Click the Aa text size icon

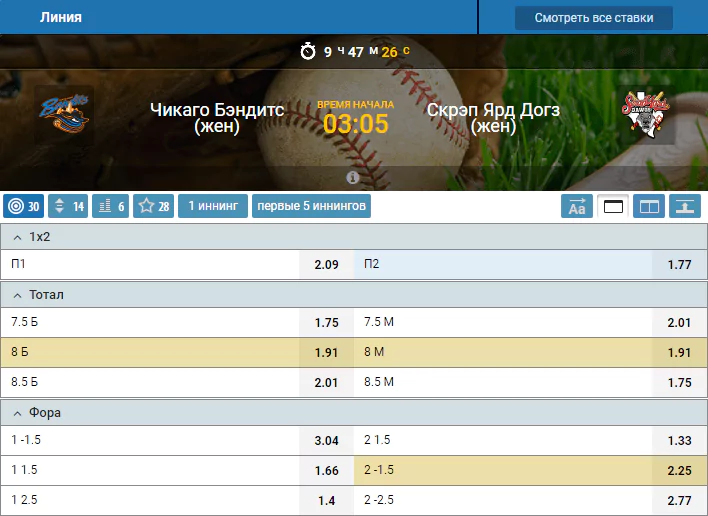(577, 206)
